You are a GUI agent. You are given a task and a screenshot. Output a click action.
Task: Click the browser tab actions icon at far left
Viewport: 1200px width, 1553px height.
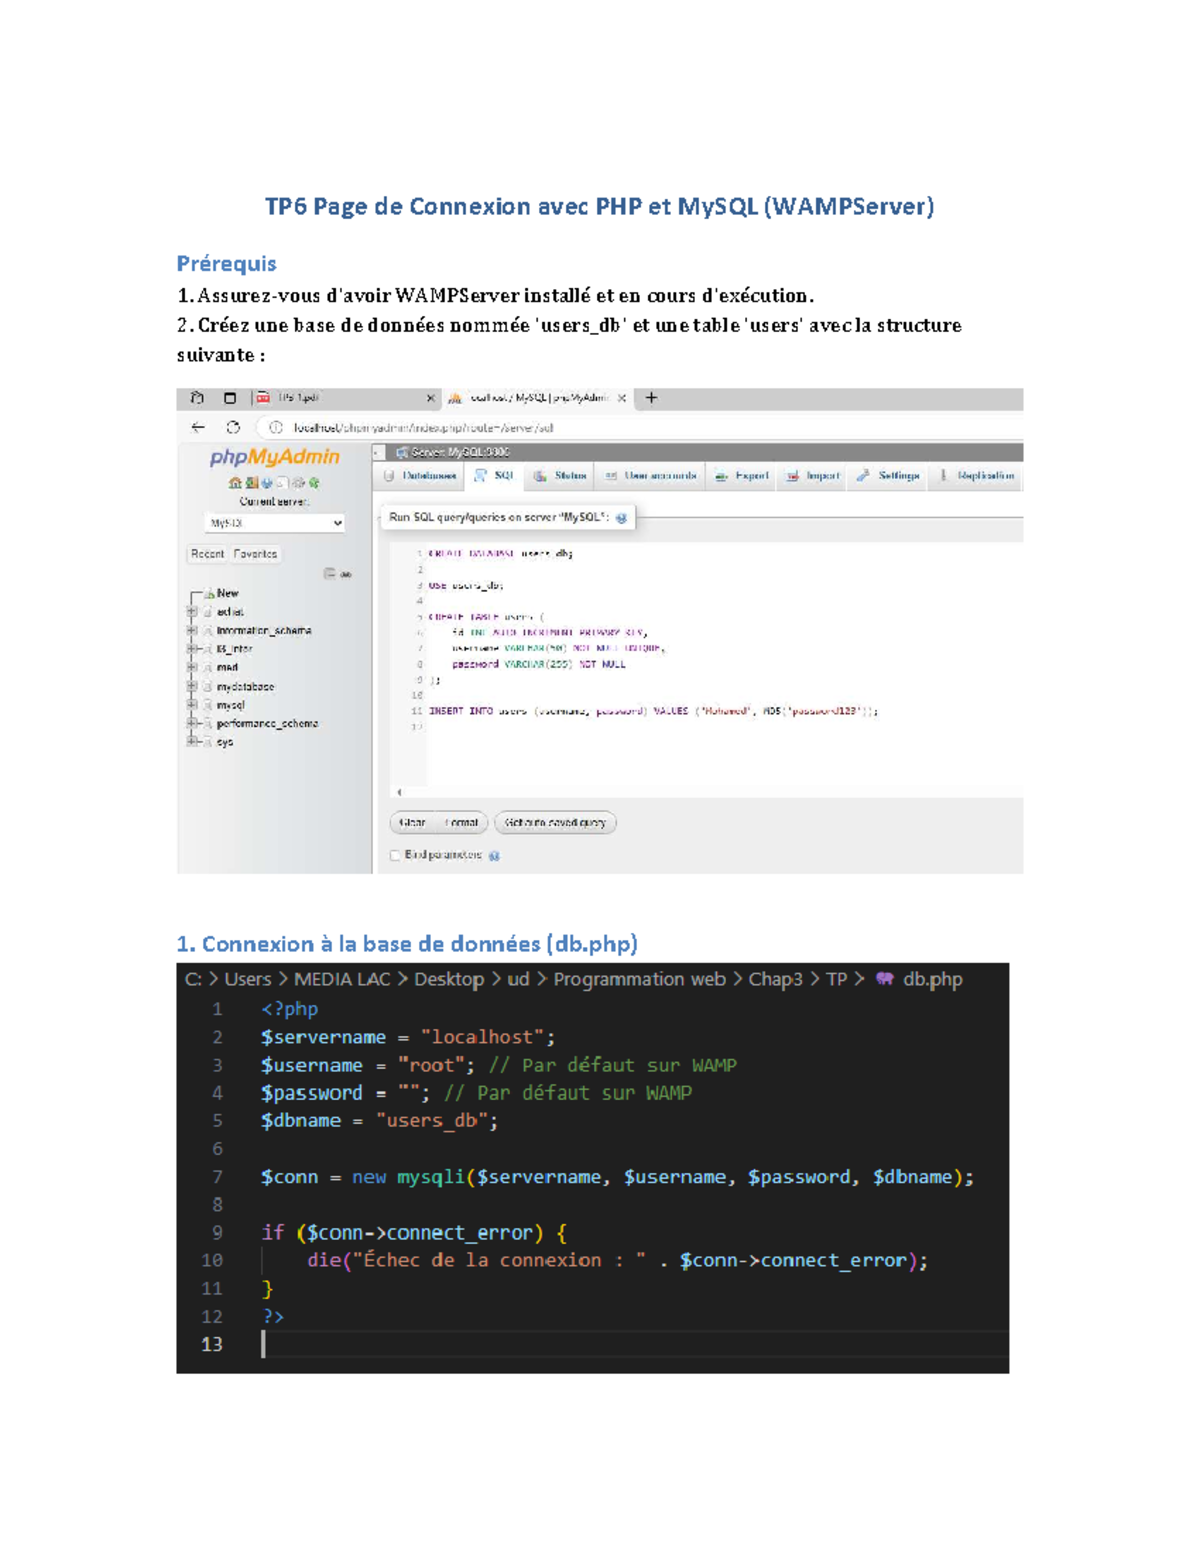(197, 398)
